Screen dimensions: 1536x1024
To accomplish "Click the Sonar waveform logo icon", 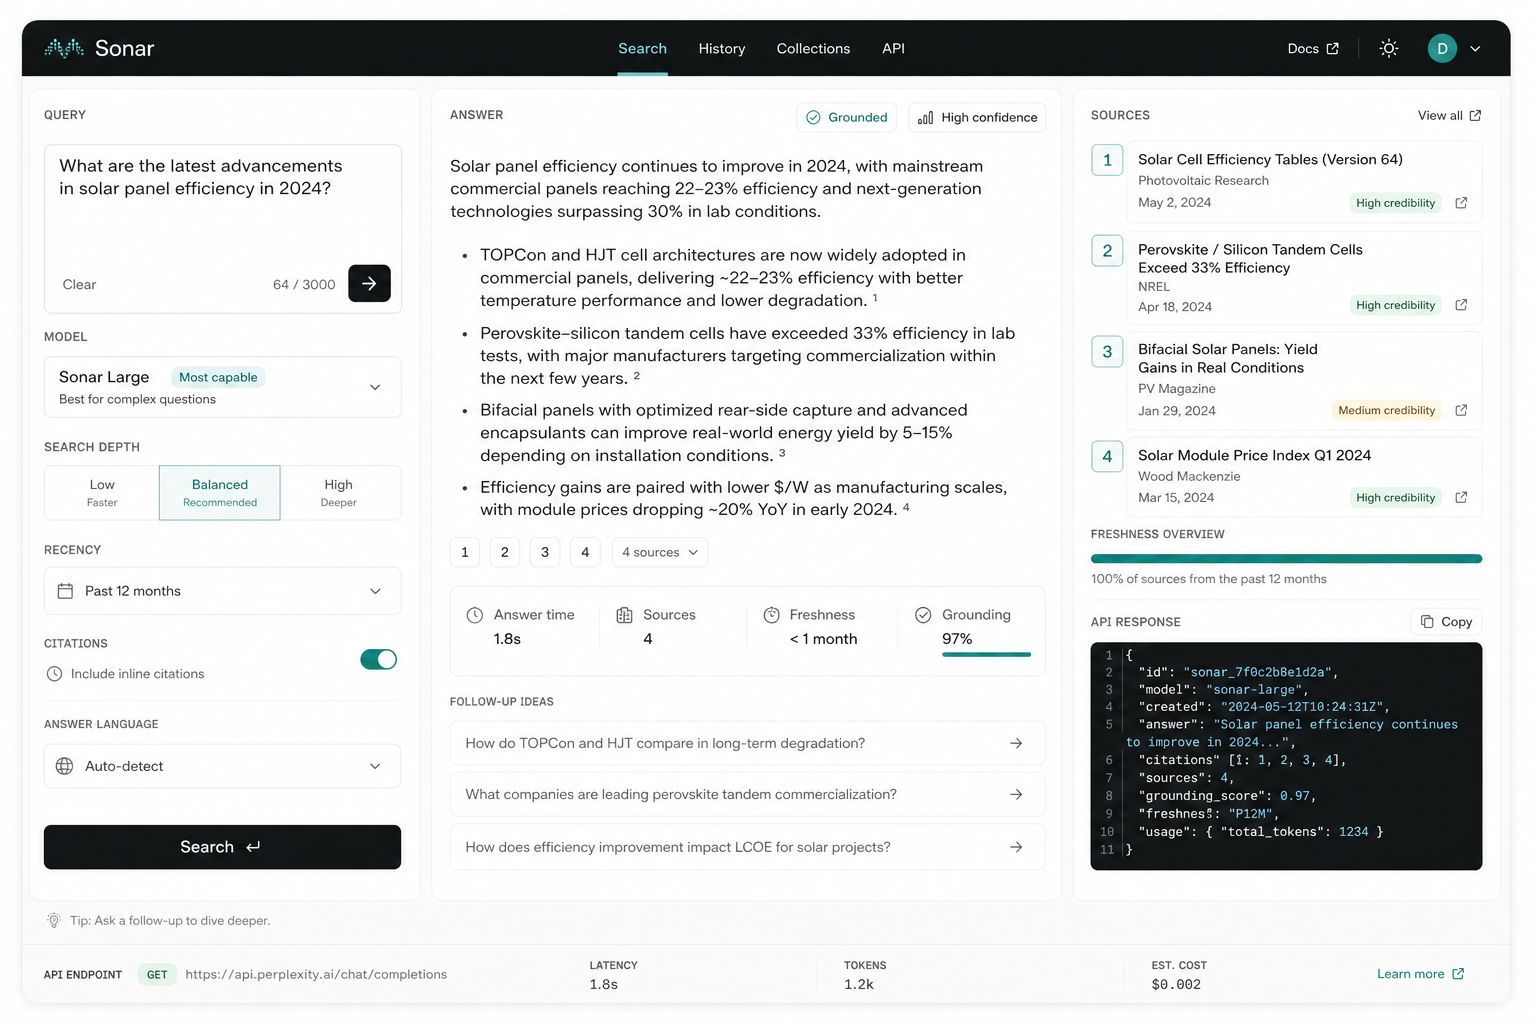I will pos(64,48).
